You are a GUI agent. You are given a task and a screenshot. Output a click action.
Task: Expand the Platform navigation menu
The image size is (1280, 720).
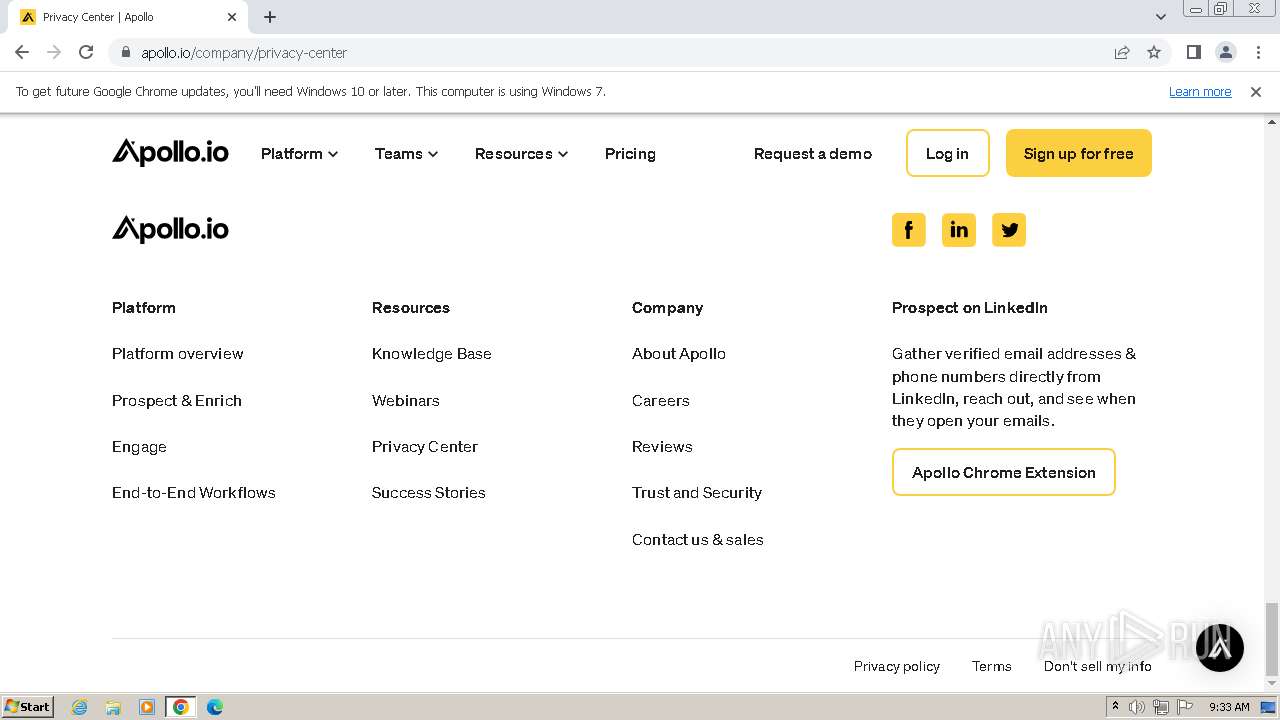point(299,153)
